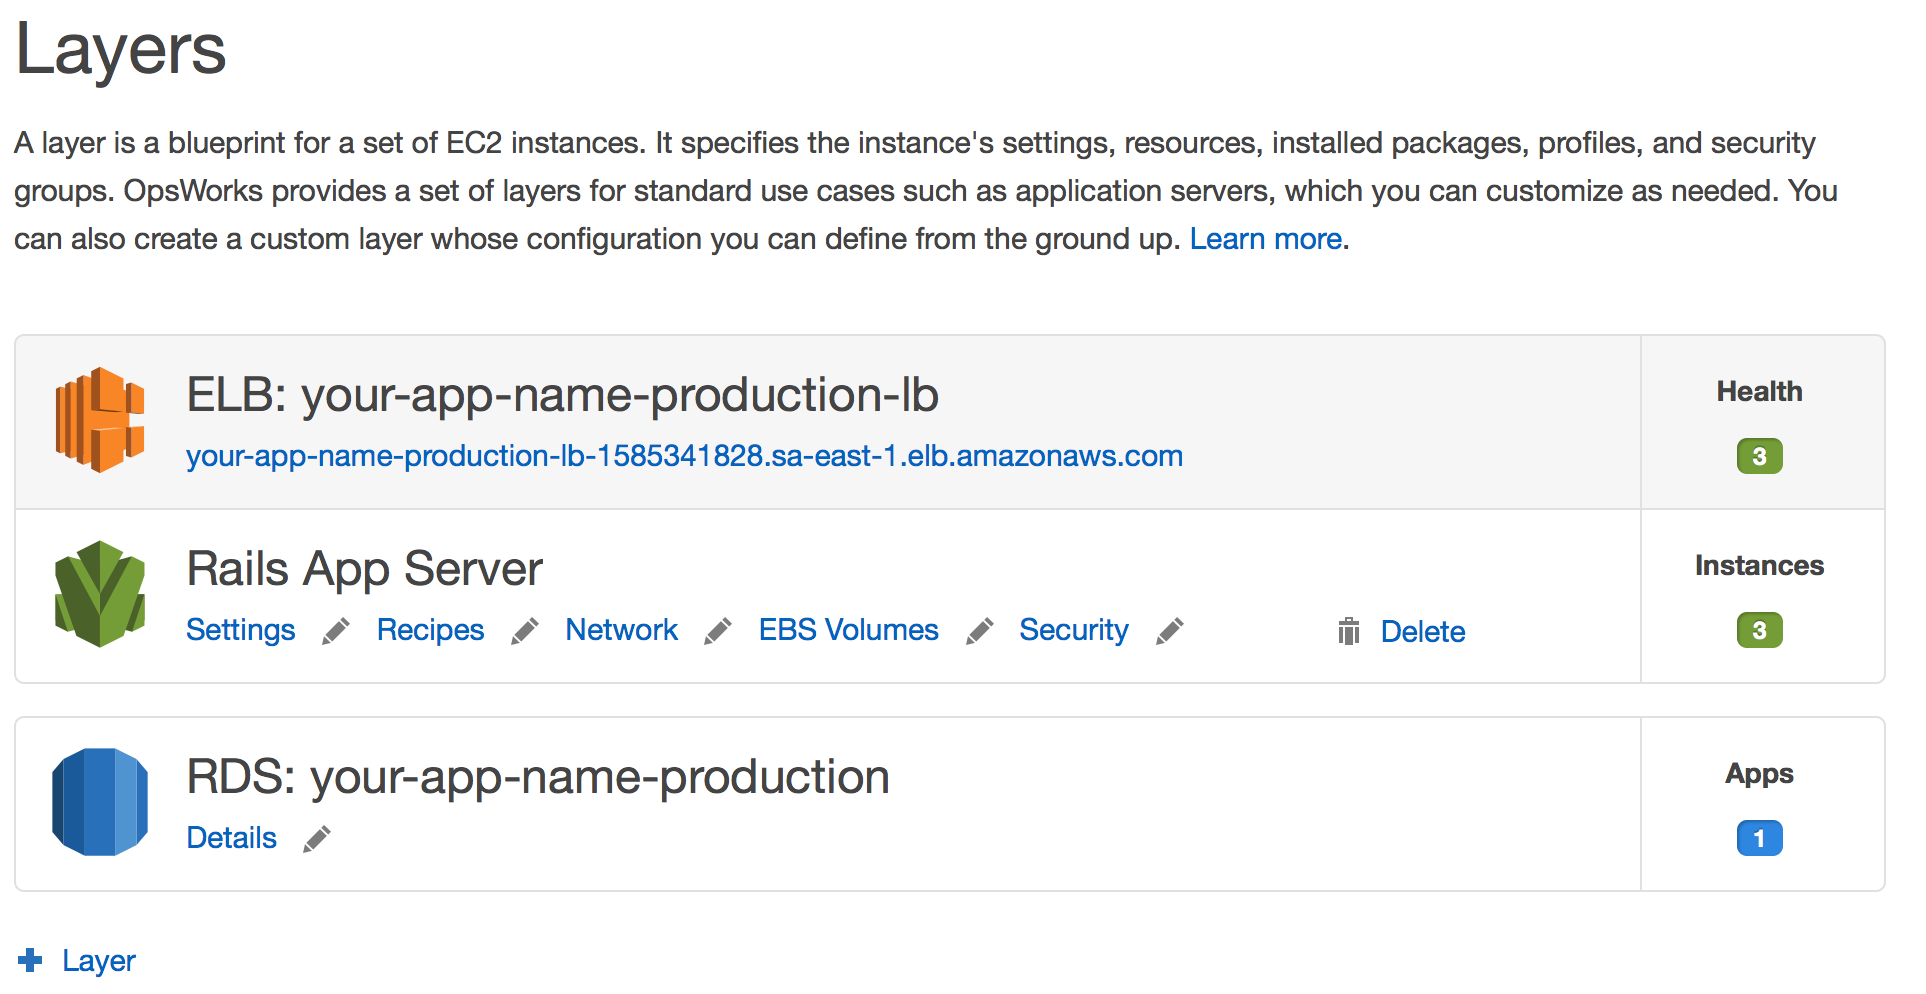The width and height of the screenshot is (1926, 994).
Task: View Details of the RDS layer
Action: pyautogui.click(x=232, y=838)
